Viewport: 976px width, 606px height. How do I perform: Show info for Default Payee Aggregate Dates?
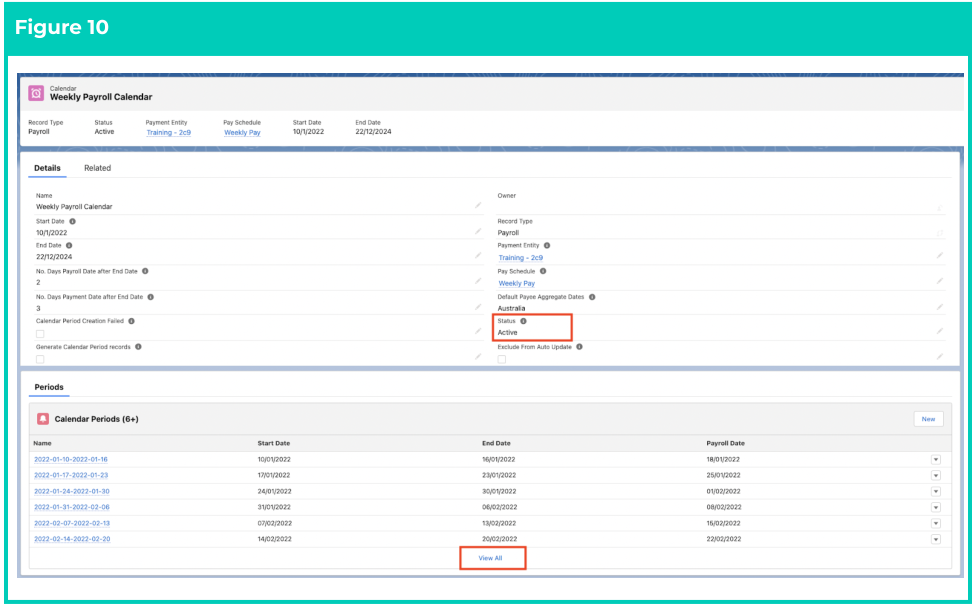click(x=592, y=297)
